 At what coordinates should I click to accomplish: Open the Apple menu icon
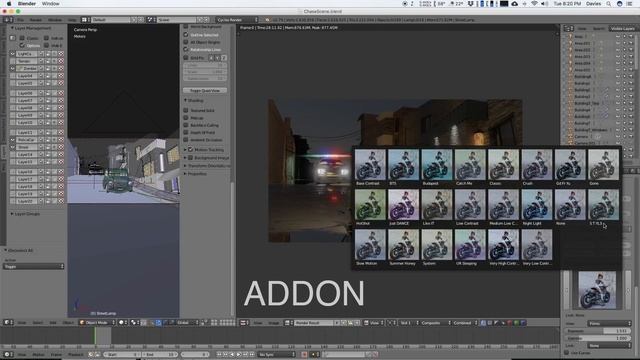[x=9, y=4]
